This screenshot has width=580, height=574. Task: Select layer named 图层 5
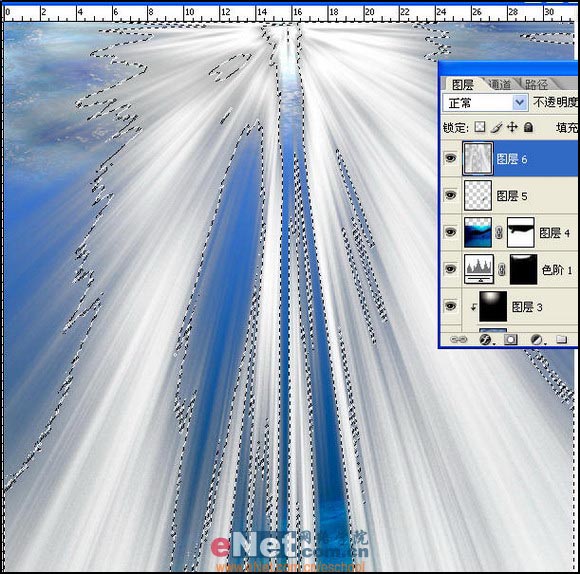pyautogui.click(x=512, y=196)
